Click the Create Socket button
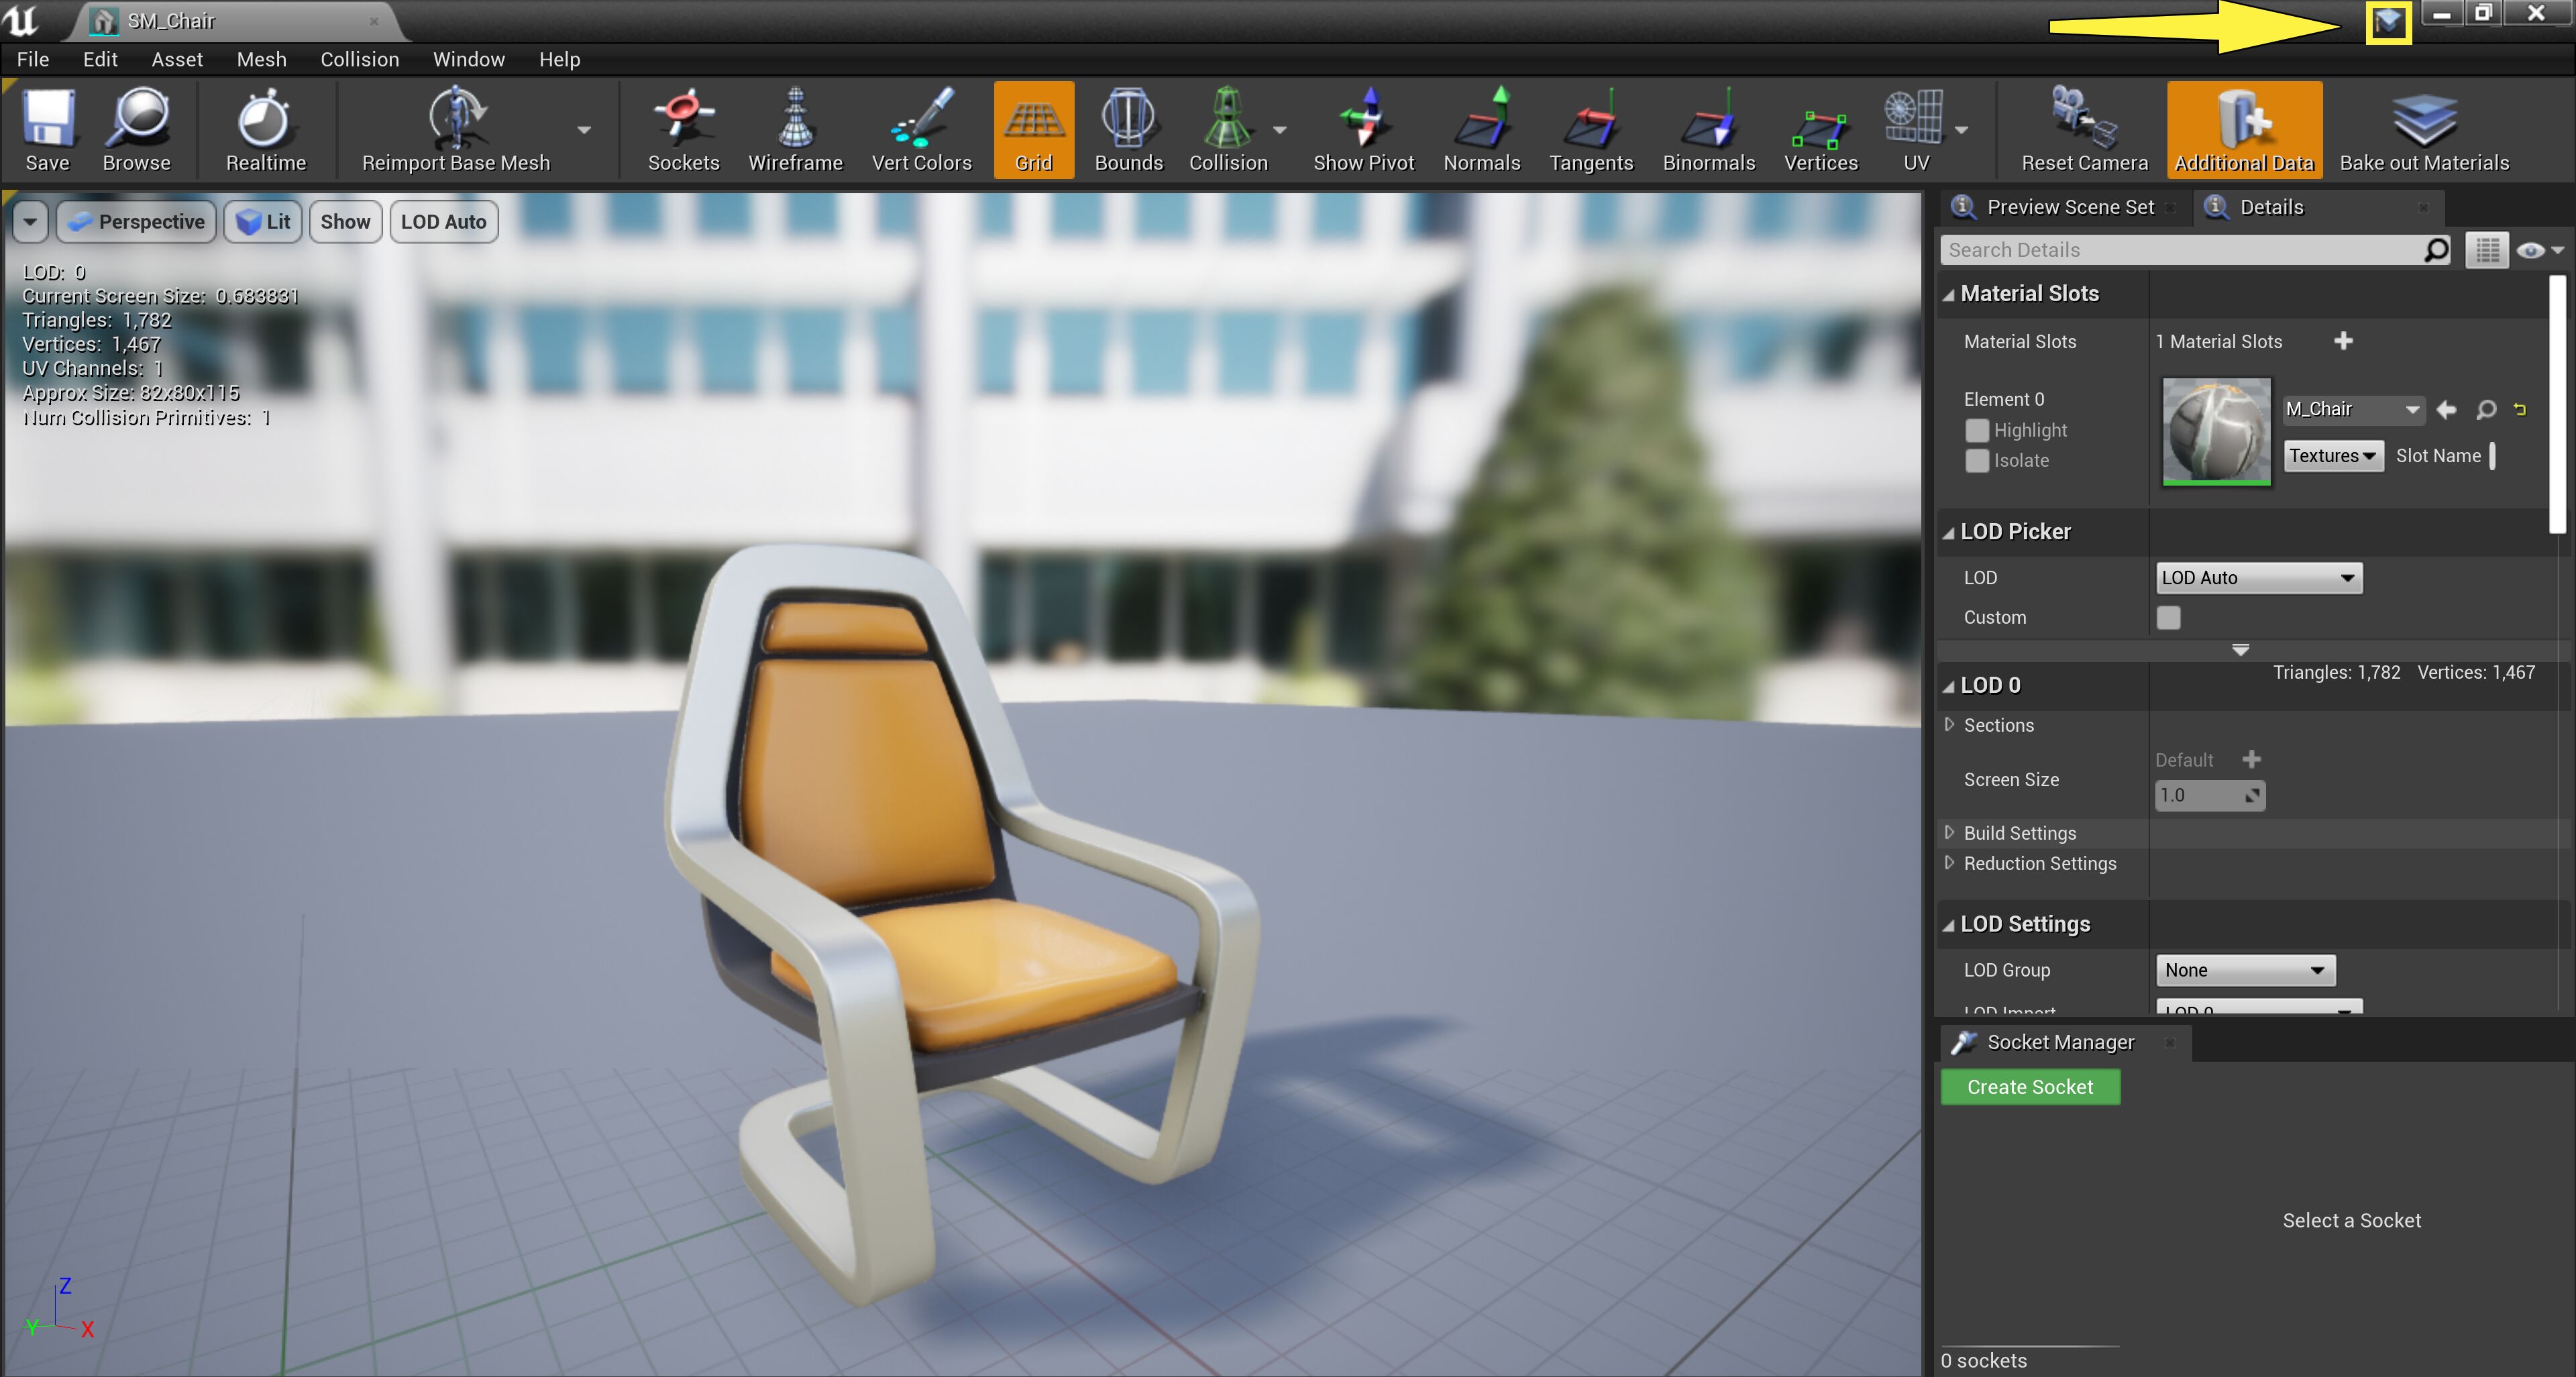 [x=2029, y=1087]
